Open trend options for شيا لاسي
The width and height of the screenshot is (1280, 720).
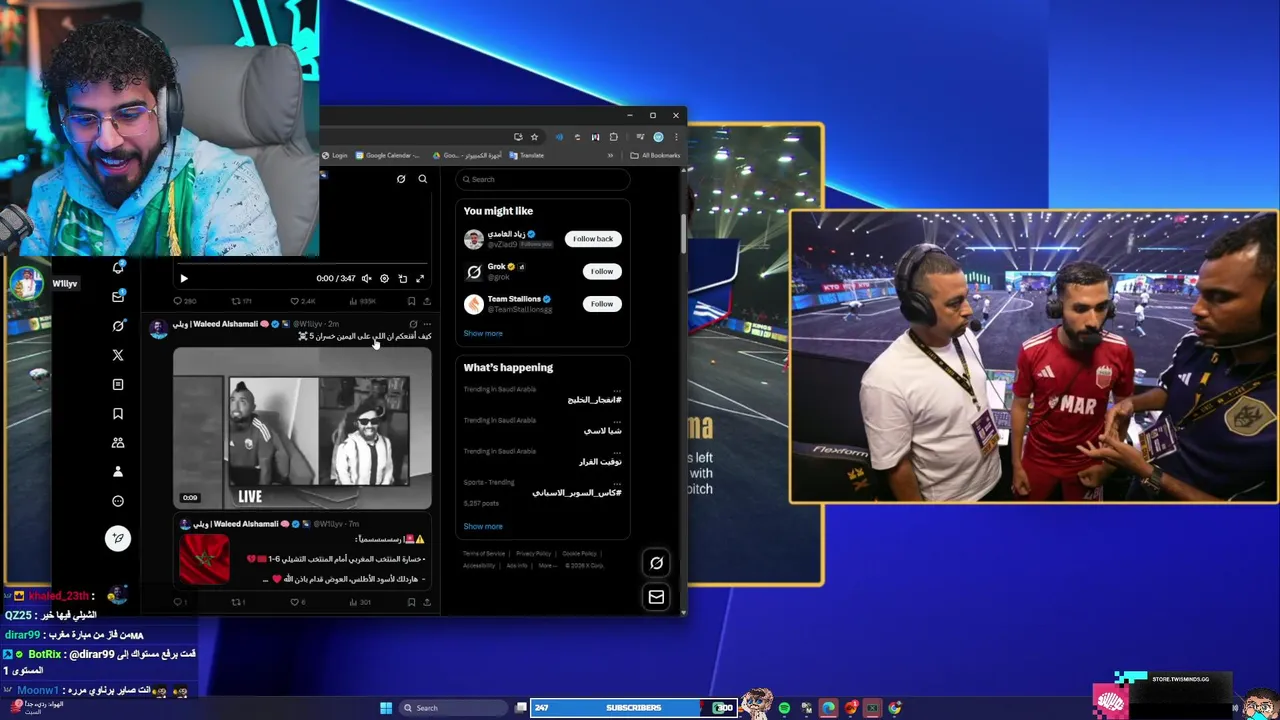(617, 420)
